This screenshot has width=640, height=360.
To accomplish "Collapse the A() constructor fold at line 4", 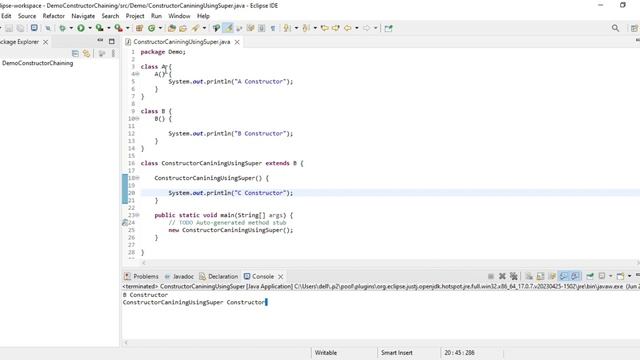I will [138, 74].
